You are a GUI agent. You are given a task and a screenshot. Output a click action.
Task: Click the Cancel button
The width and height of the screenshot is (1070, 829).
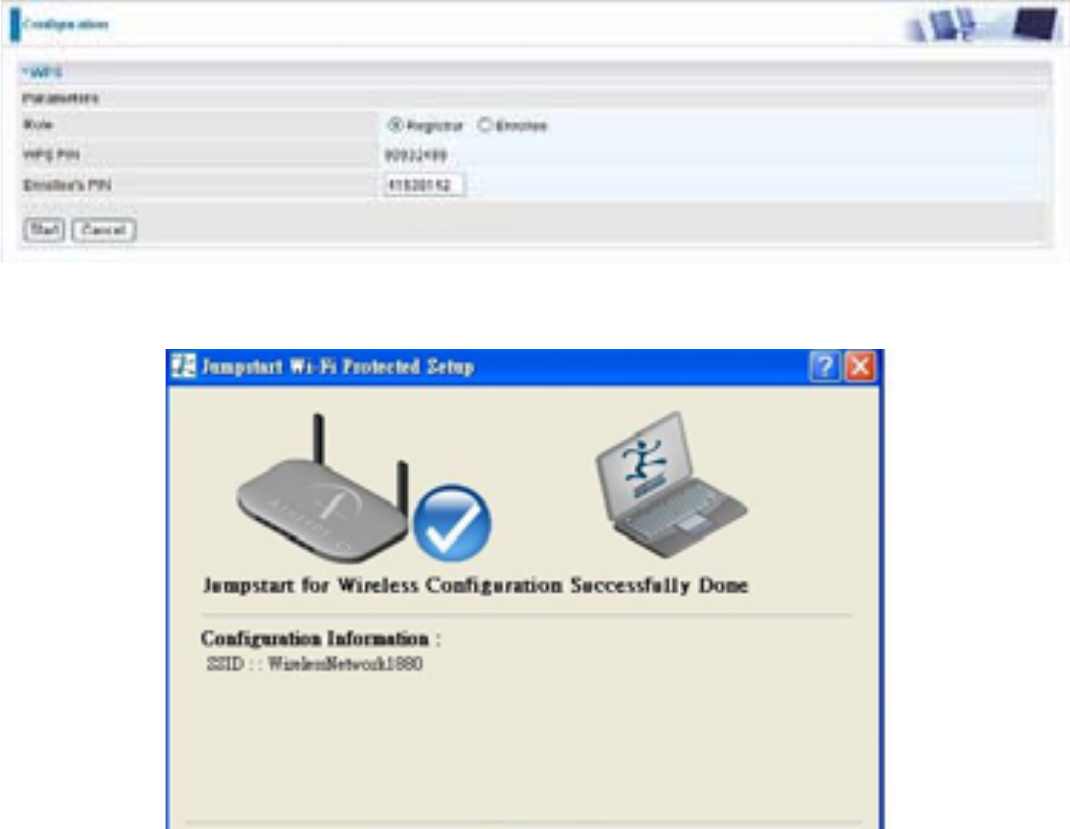(104, 230)
